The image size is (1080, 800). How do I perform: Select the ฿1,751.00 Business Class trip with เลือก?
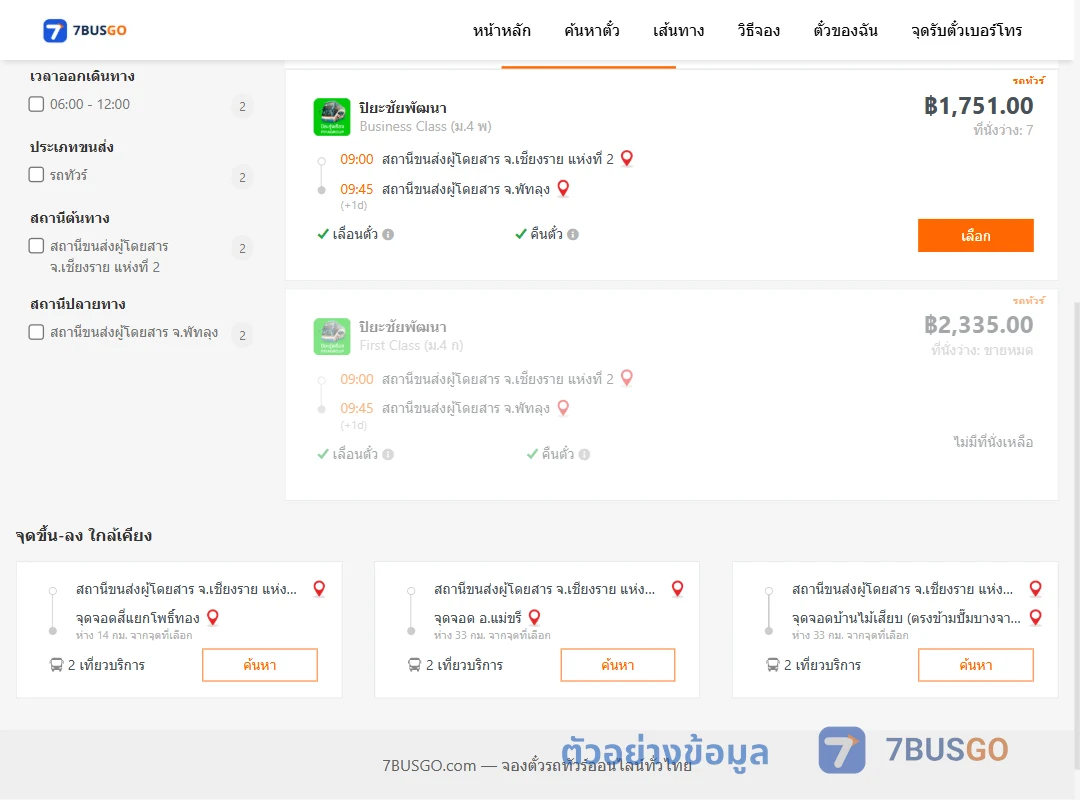[x=975, y=236]
